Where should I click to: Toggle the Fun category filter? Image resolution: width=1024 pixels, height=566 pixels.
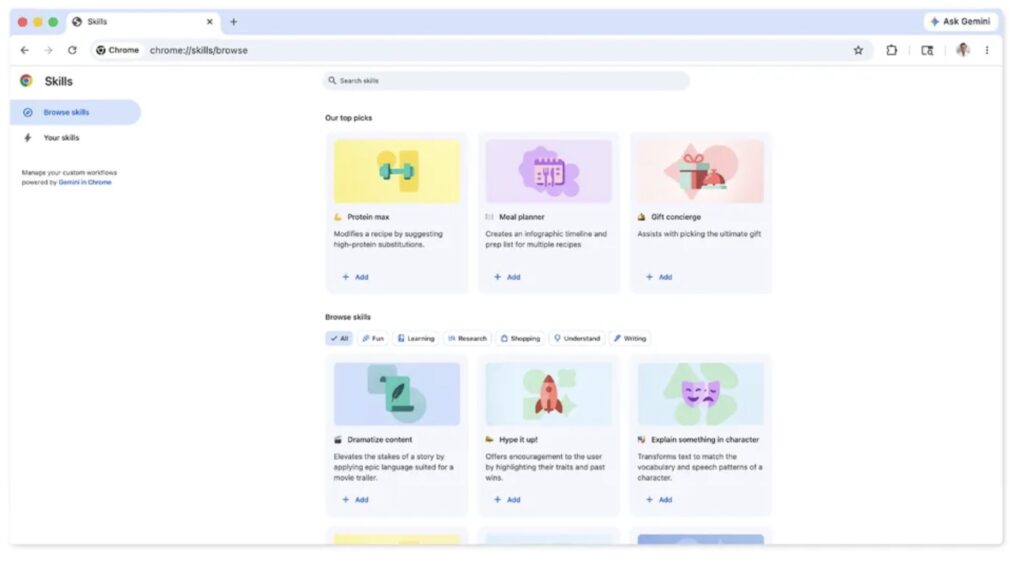coord(373,338)
